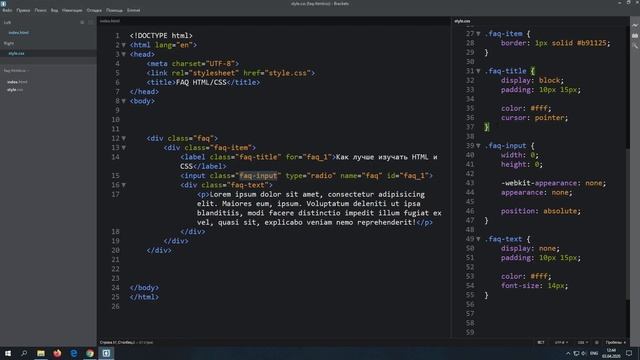Collapse the div faq fold on line 12
Viewport: 640px width, 360px height.
[x=124, y=138]
